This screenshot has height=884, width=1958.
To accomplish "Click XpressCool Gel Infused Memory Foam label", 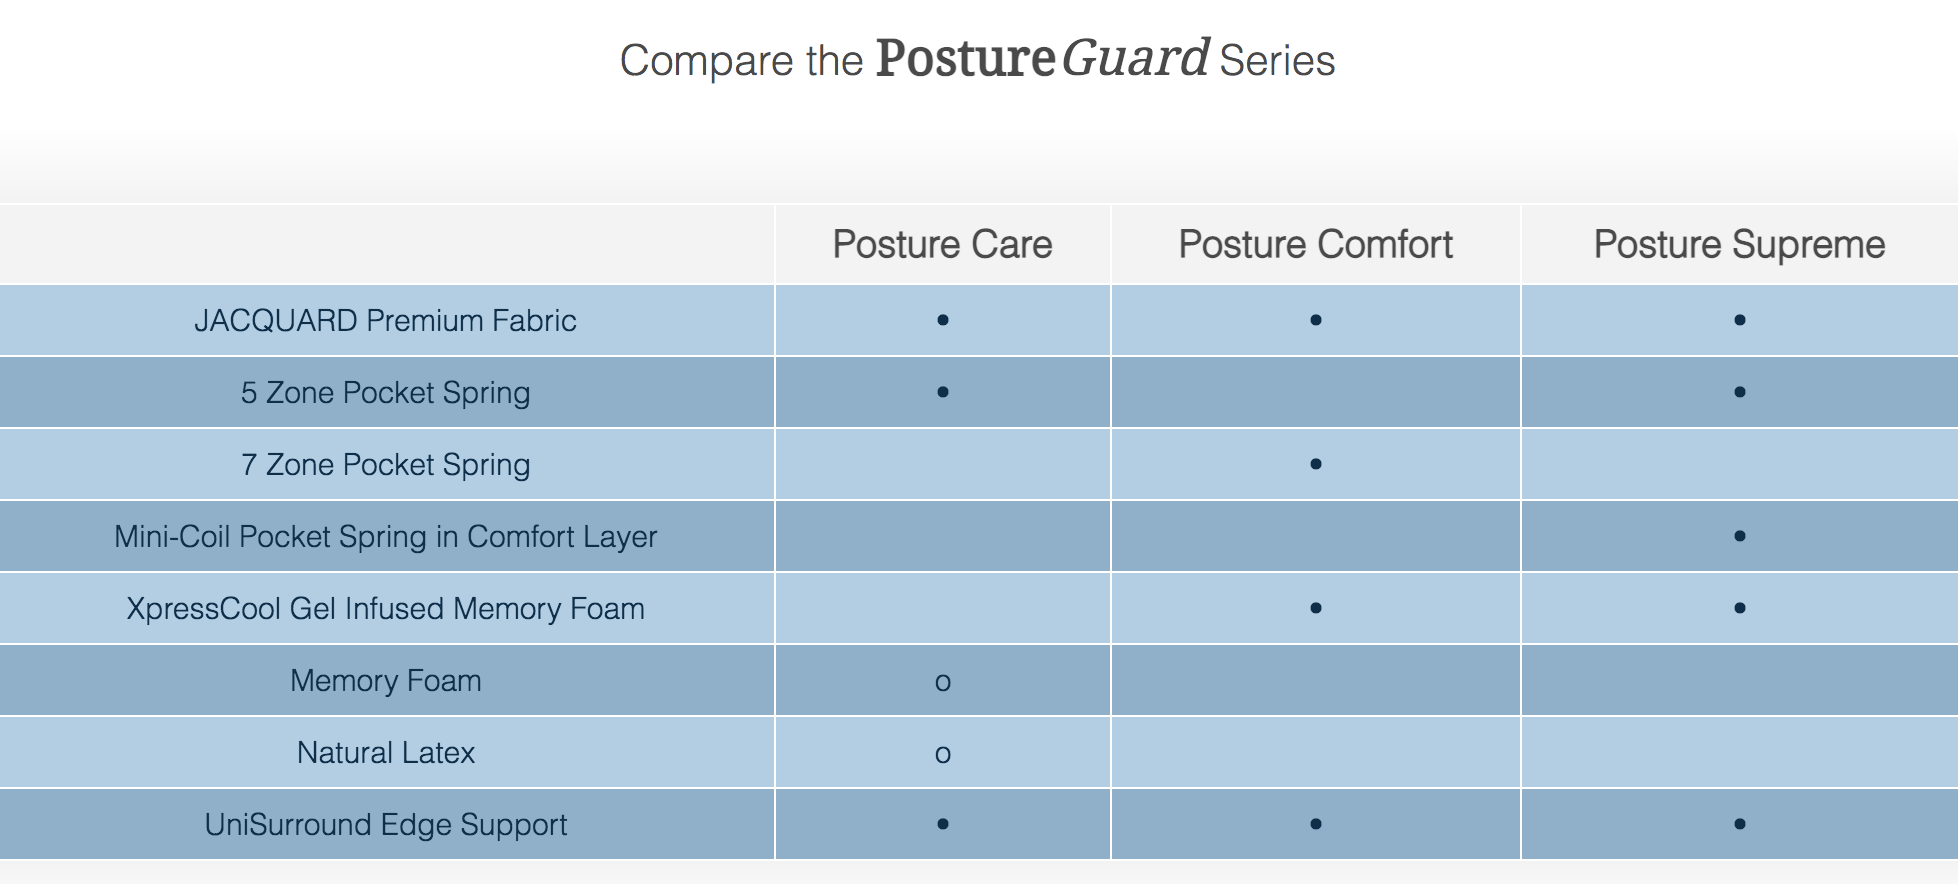I will pos(385,609).
